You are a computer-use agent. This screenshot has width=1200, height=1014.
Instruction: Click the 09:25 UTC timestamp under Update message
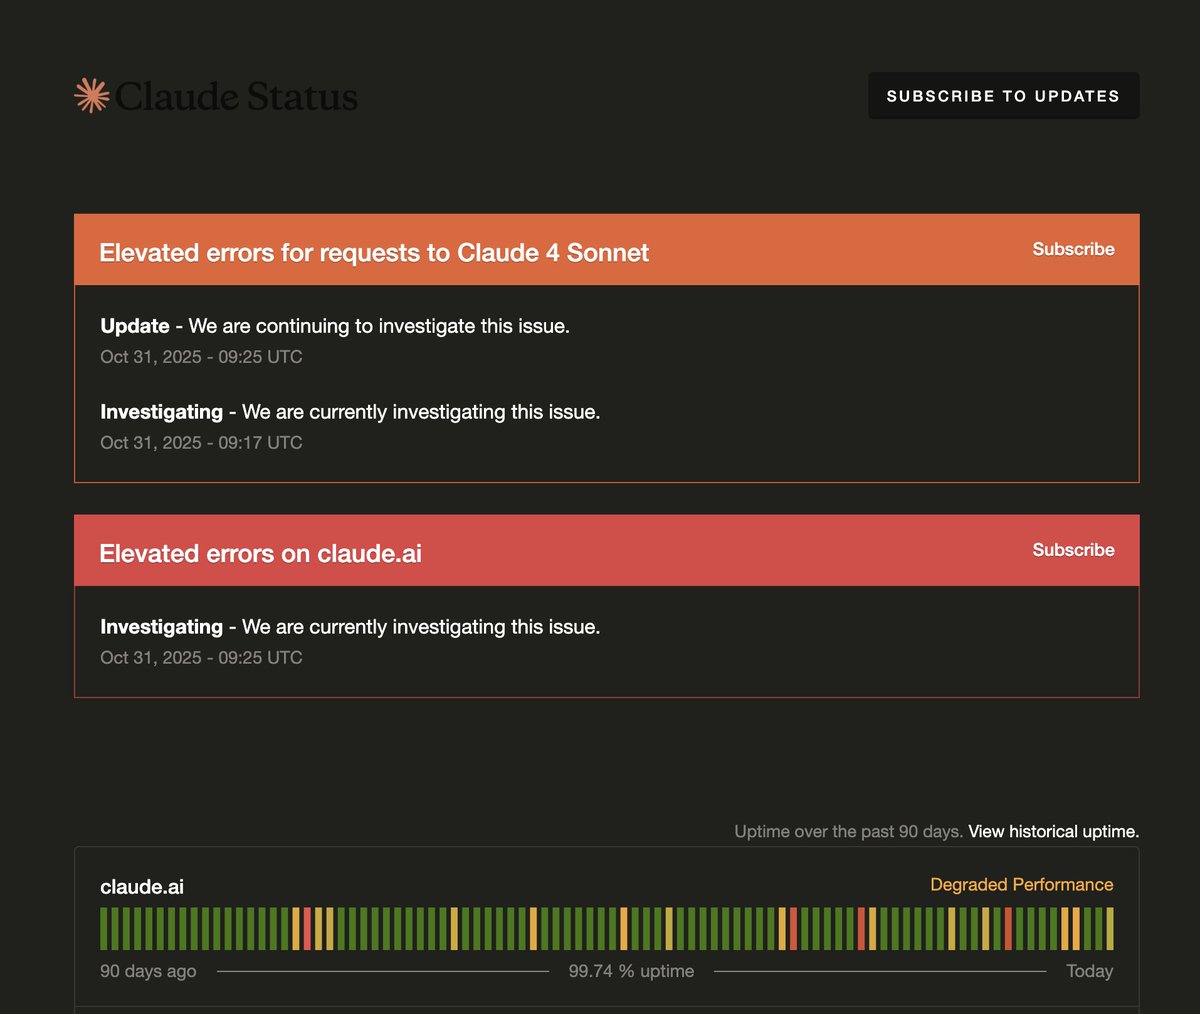tap(201, 356)
